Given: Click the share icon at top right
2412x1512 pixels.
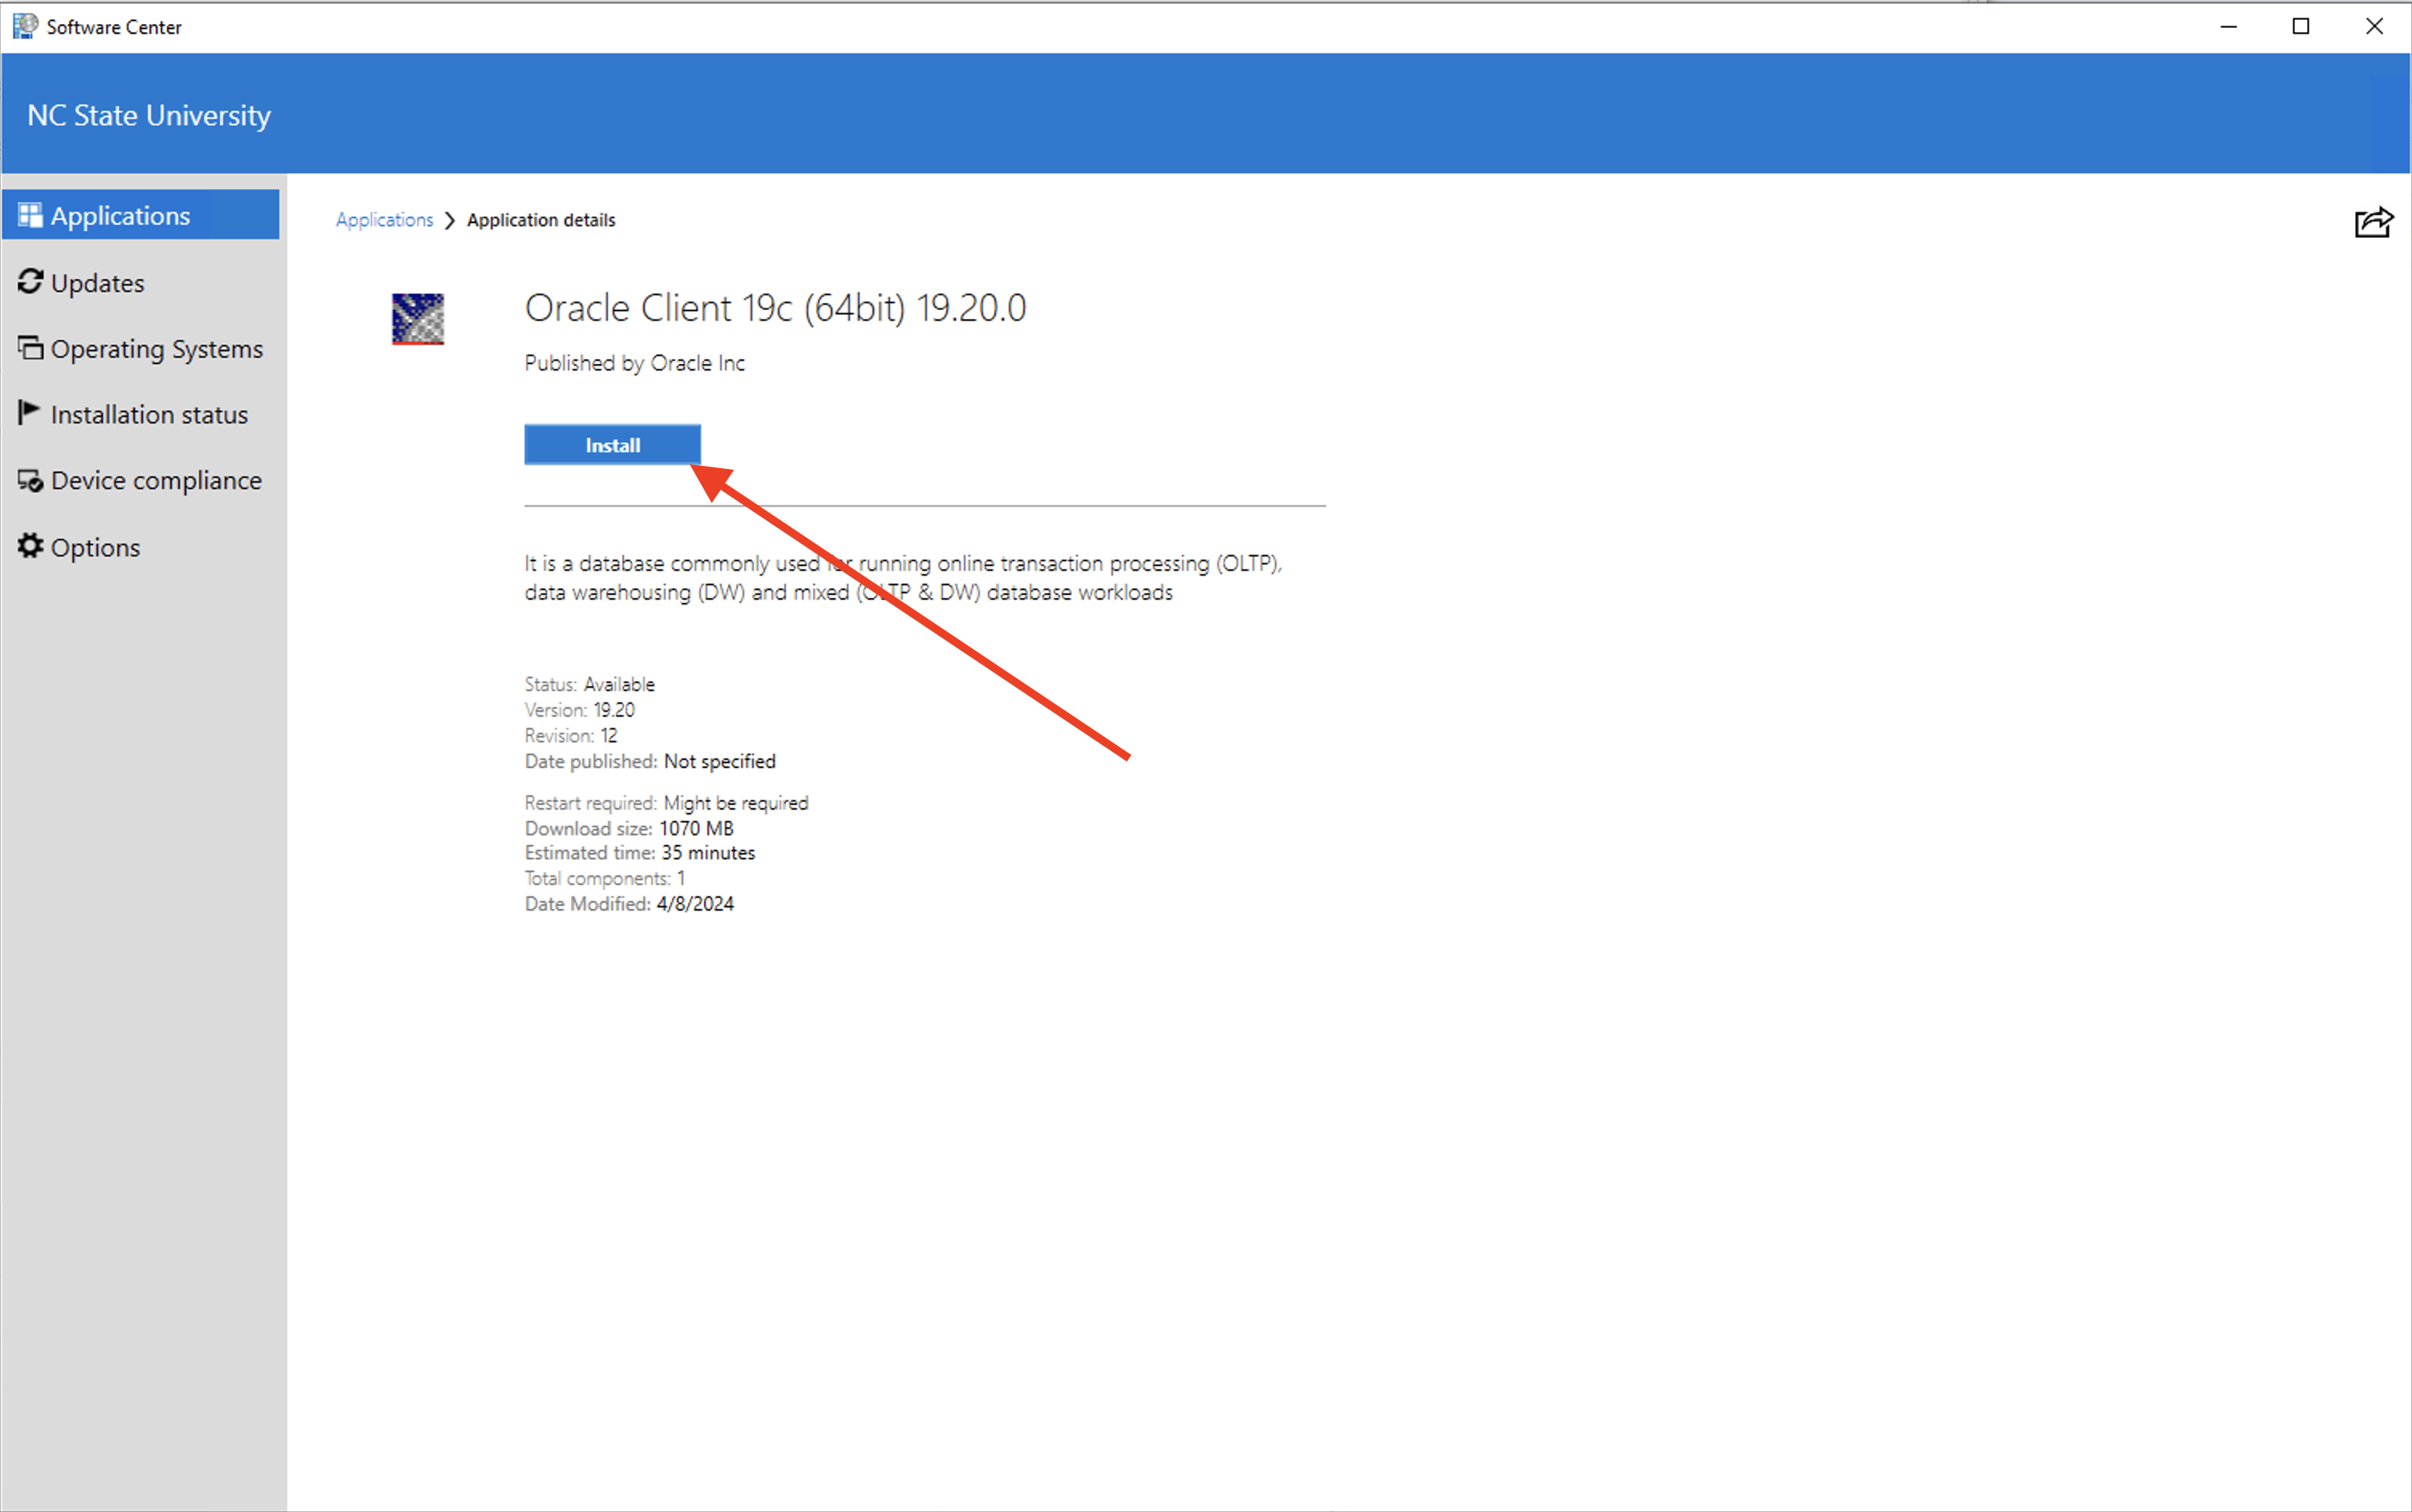Looking at the screenshot, I should pos(2373,222).
